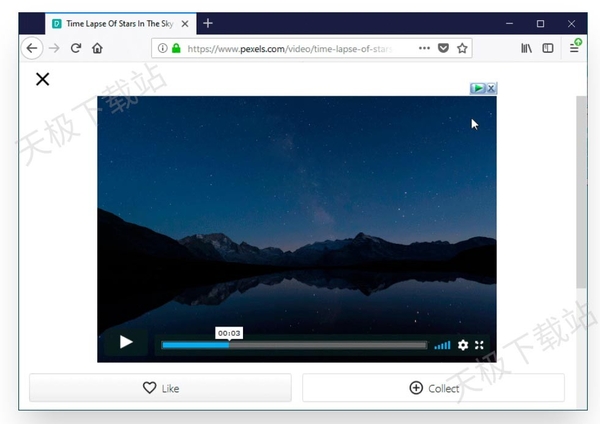Go back to the previous page
Image resolution: width=600 pixels, height=424 pixels.
coord(32,48)
